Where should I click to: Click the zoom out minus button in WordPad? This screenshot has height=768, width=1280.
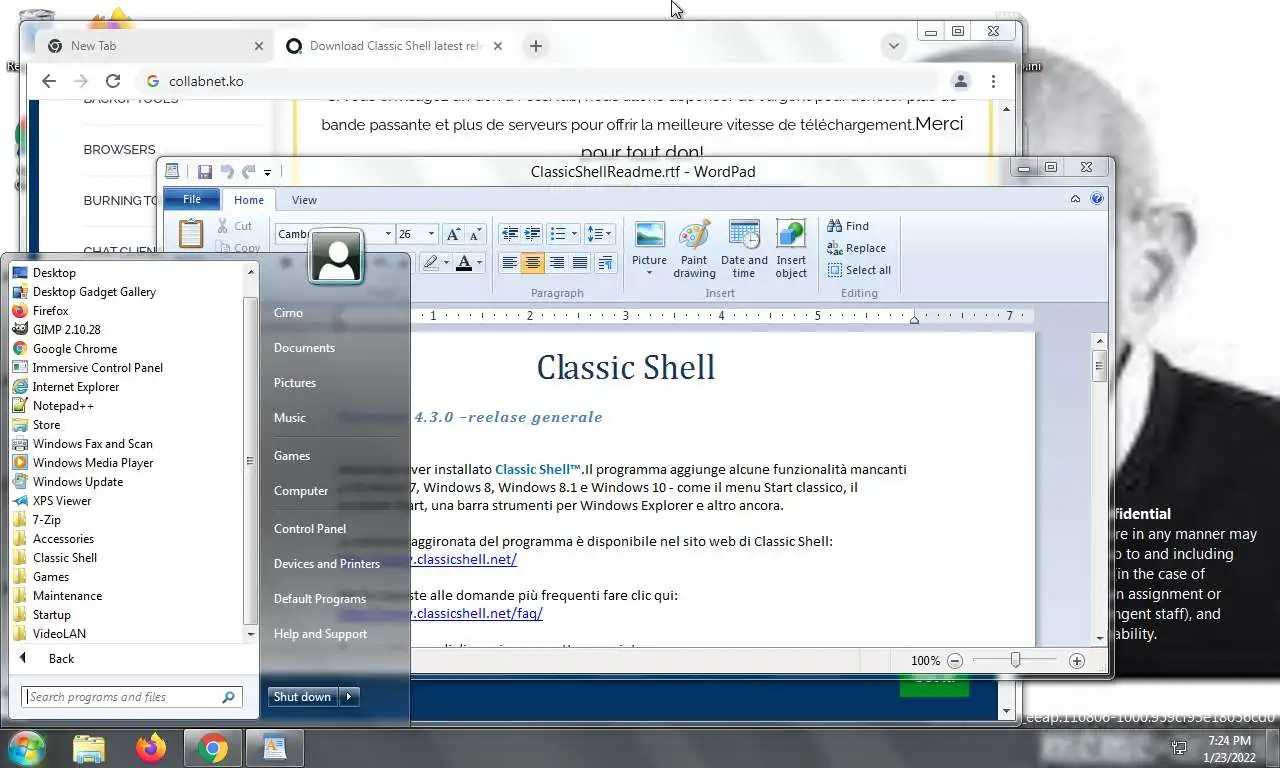[x=955, y=661]
